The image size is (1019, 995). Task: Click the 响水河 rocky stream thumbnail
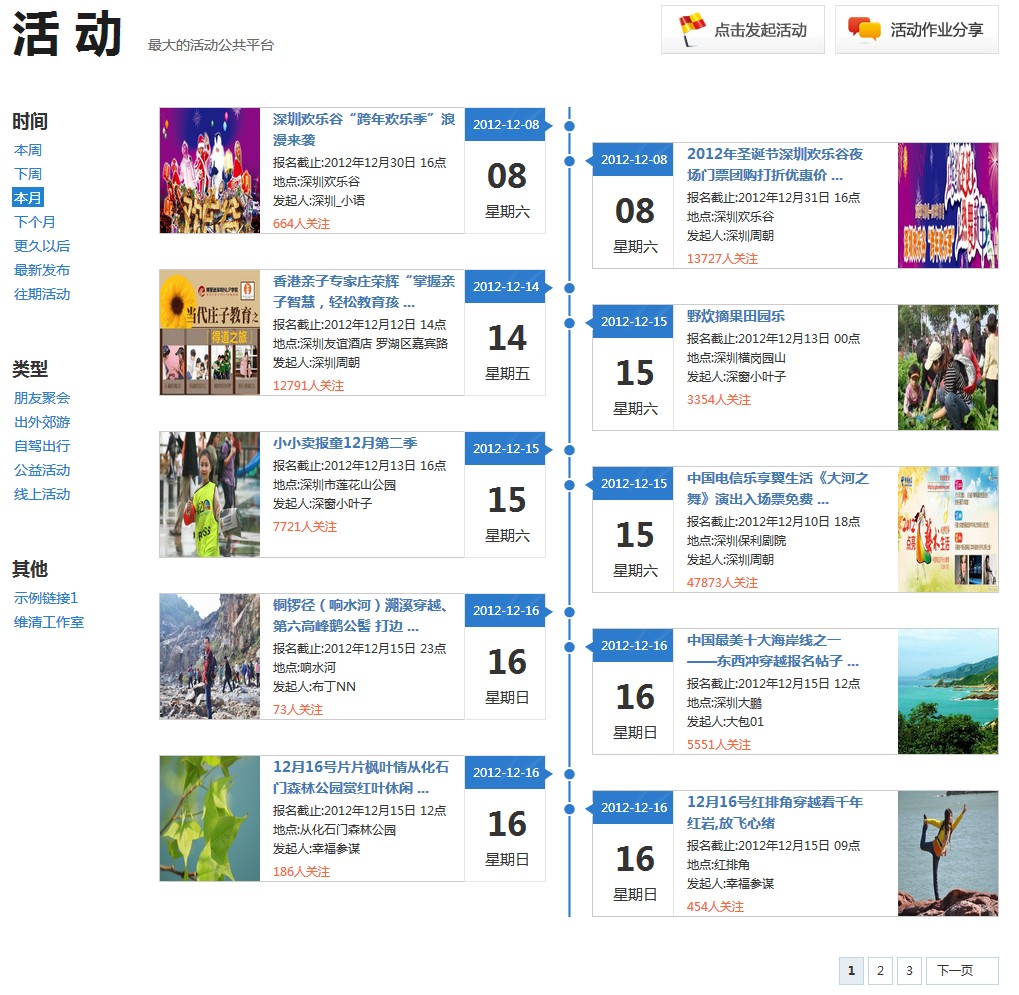(210, 656)
